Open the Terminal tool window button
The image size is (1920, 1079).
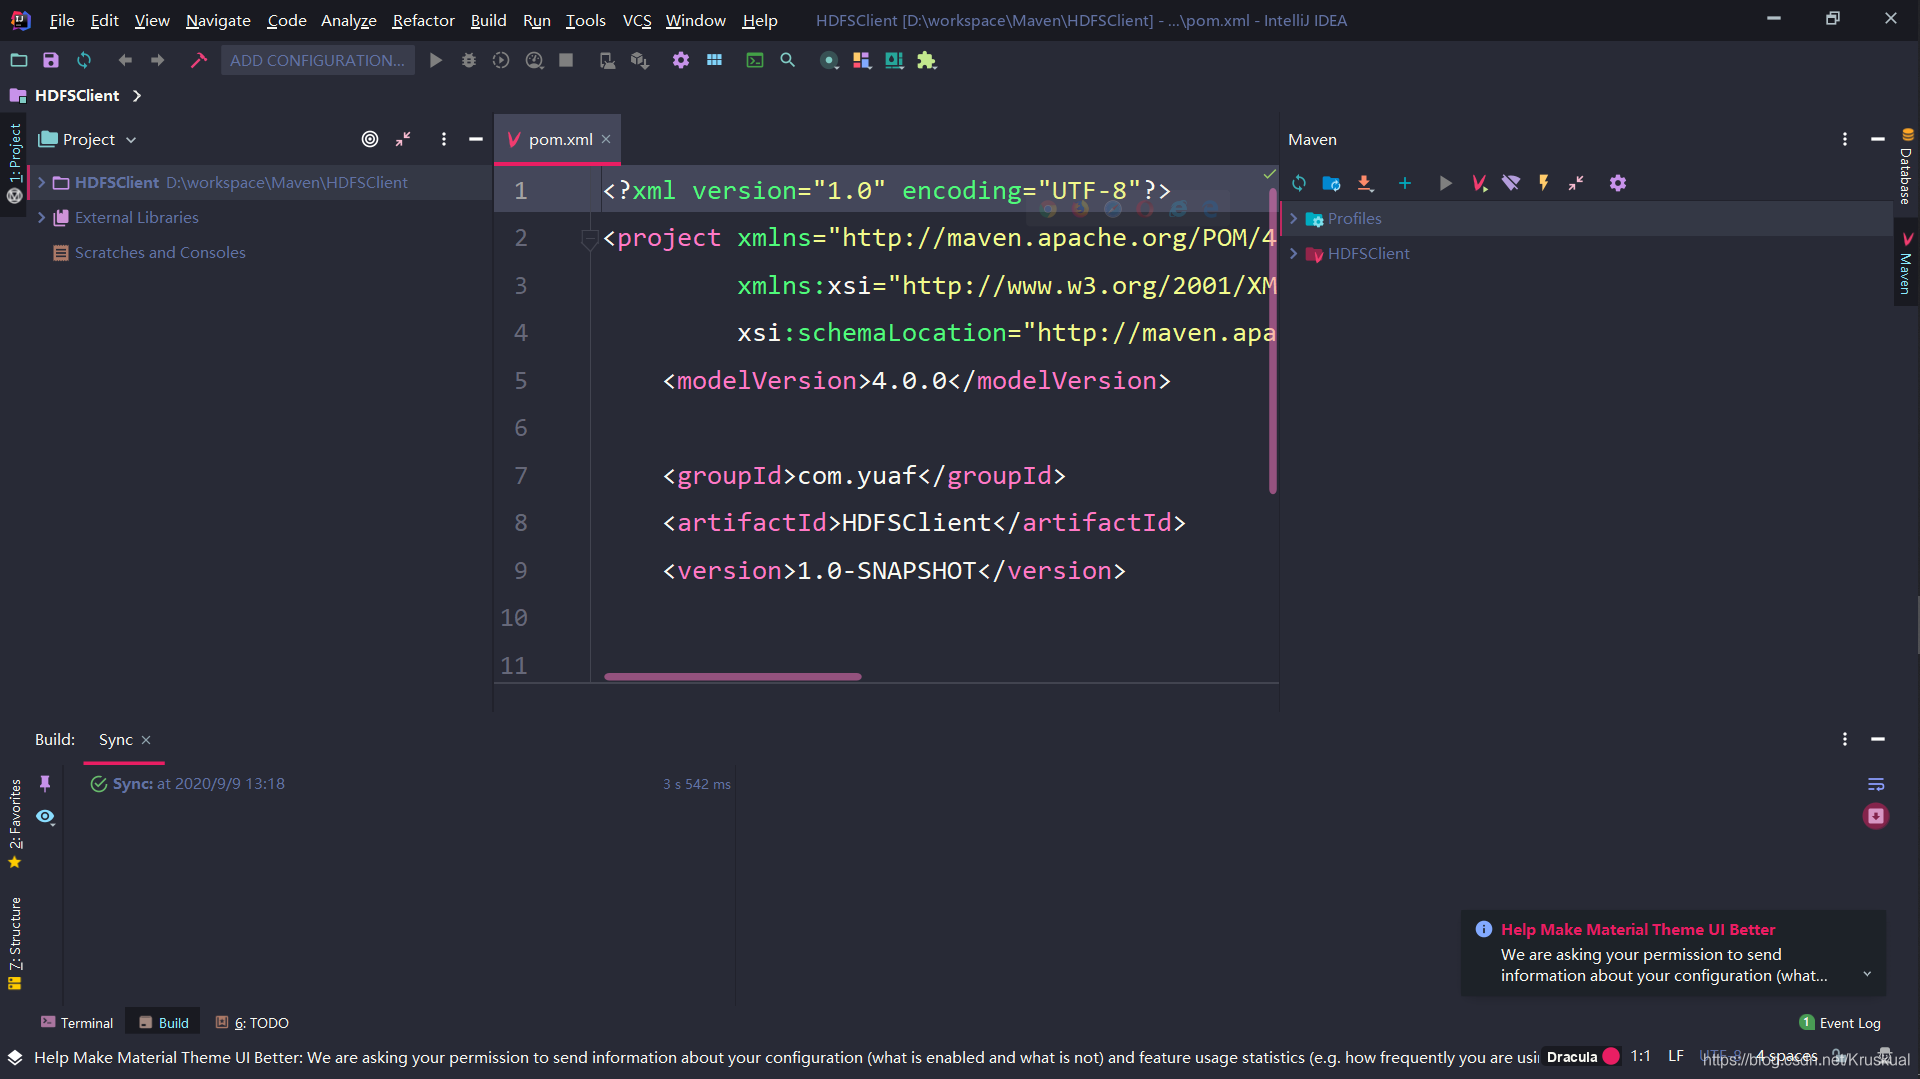(77, 1022)
